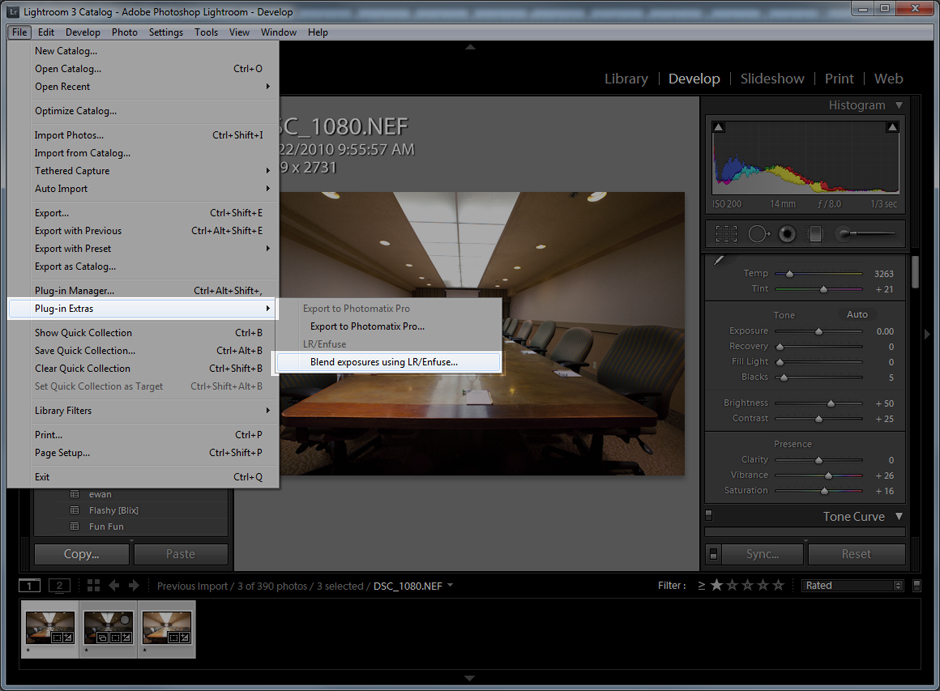Select the Adjustment Brush tool
The image size is (940, 691).
(866, 233)
